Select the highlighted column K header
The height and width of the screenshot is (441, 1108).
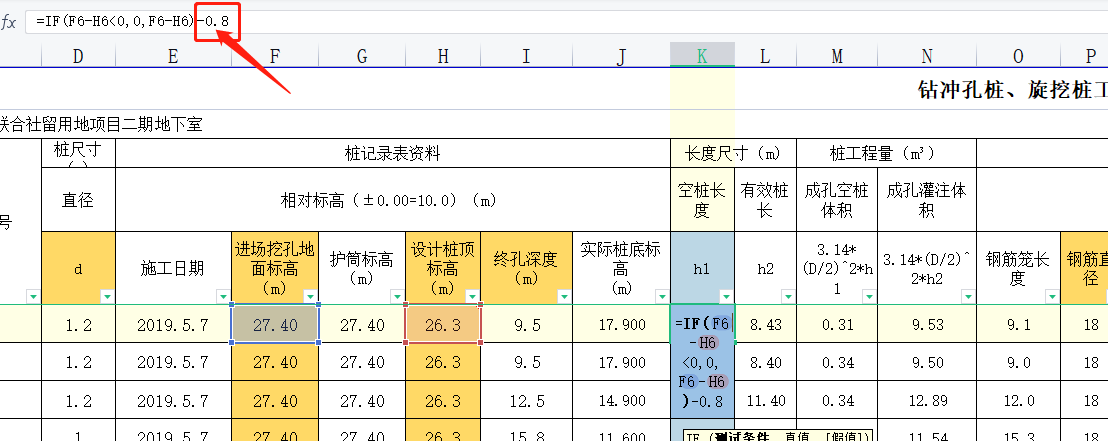click(x=702, y=56)
